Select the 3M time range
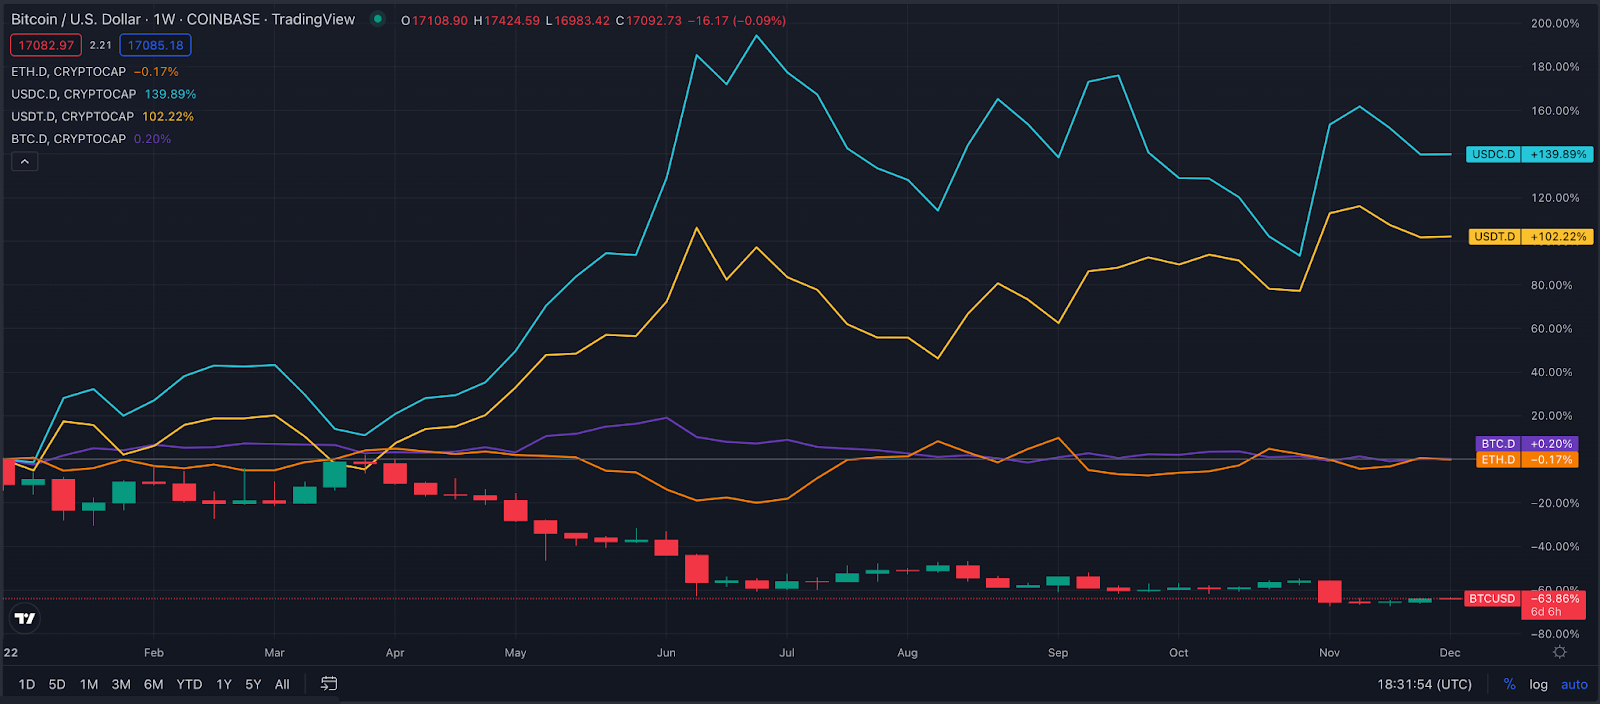The width and height of the screenshot is (1600, 704). (121, 684)
